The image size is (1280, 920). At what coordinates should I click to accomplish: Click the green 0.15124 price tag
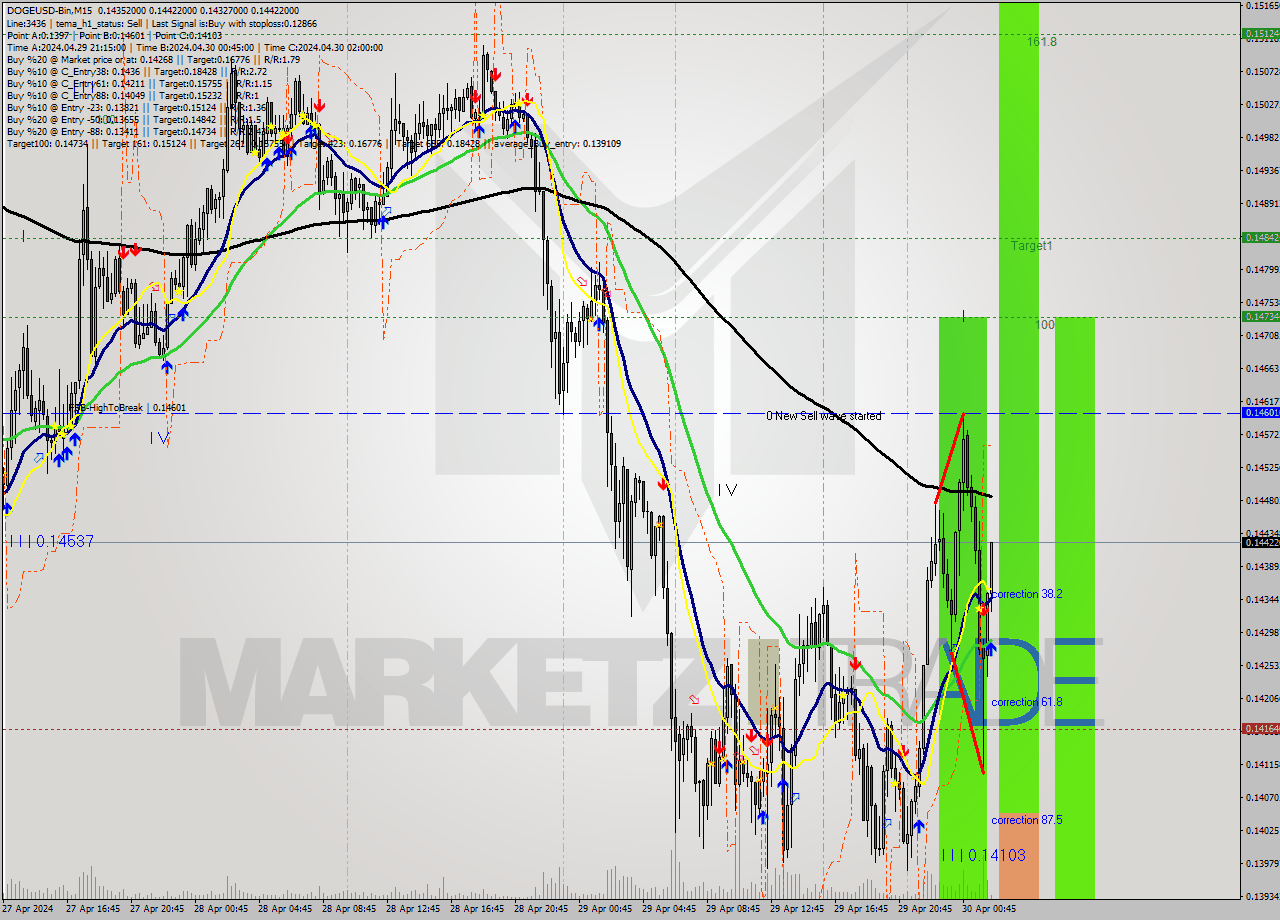[x=1260, y=33]
